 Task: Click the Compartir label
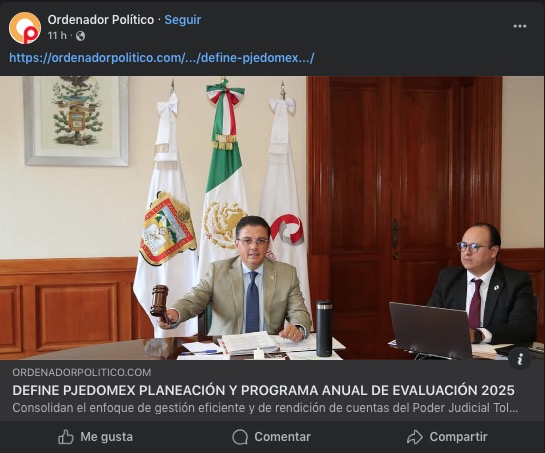(x=458, y=437)
